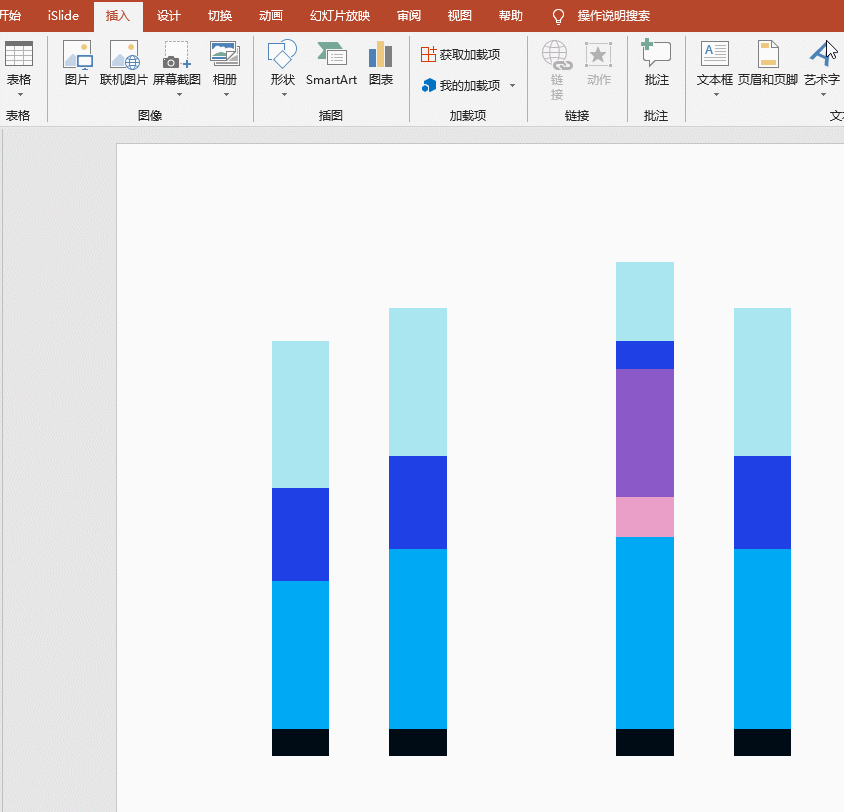This screenshot has width=844, height=812.
Task: Select the pink segment in the third bar
Action: [x=644, y=517]
